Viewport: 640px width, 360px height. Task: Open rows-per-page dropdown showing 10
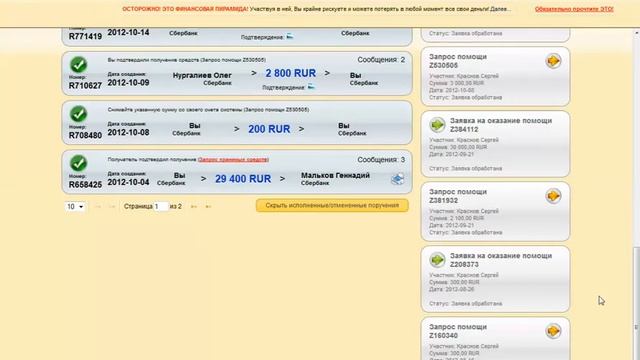(75, 207)
